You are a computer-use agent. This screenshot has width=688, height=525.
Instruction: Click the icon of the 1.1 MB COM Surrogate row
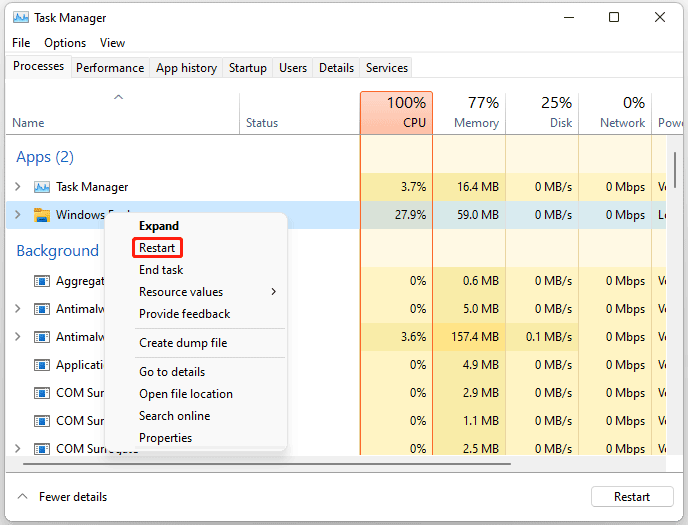coord(42,421)
